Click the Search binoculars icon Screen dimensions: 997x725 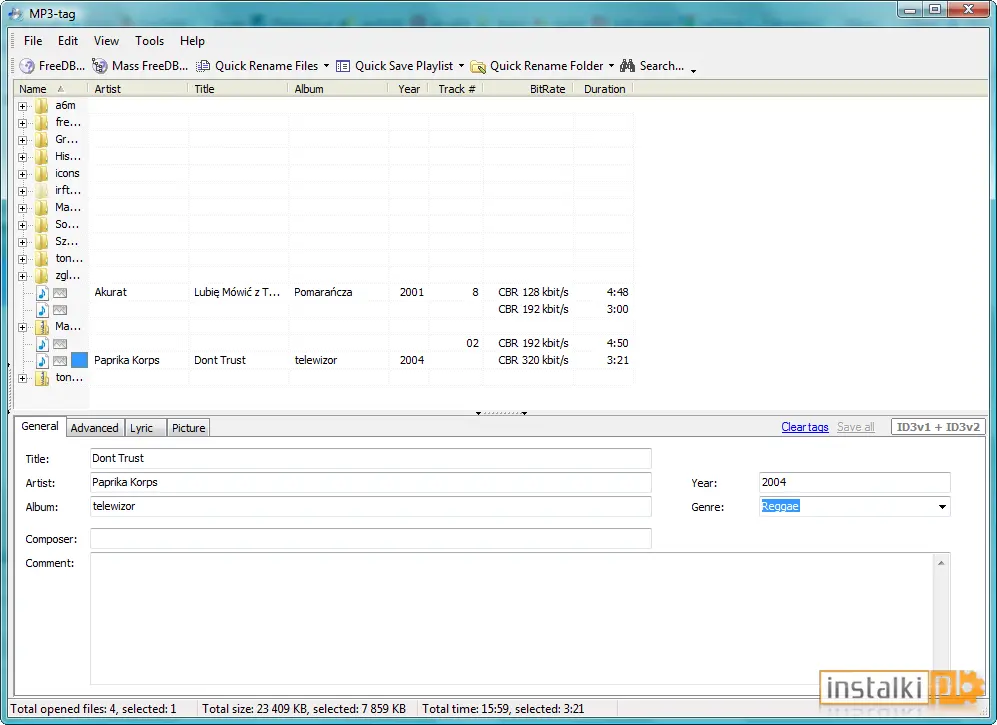628,66
